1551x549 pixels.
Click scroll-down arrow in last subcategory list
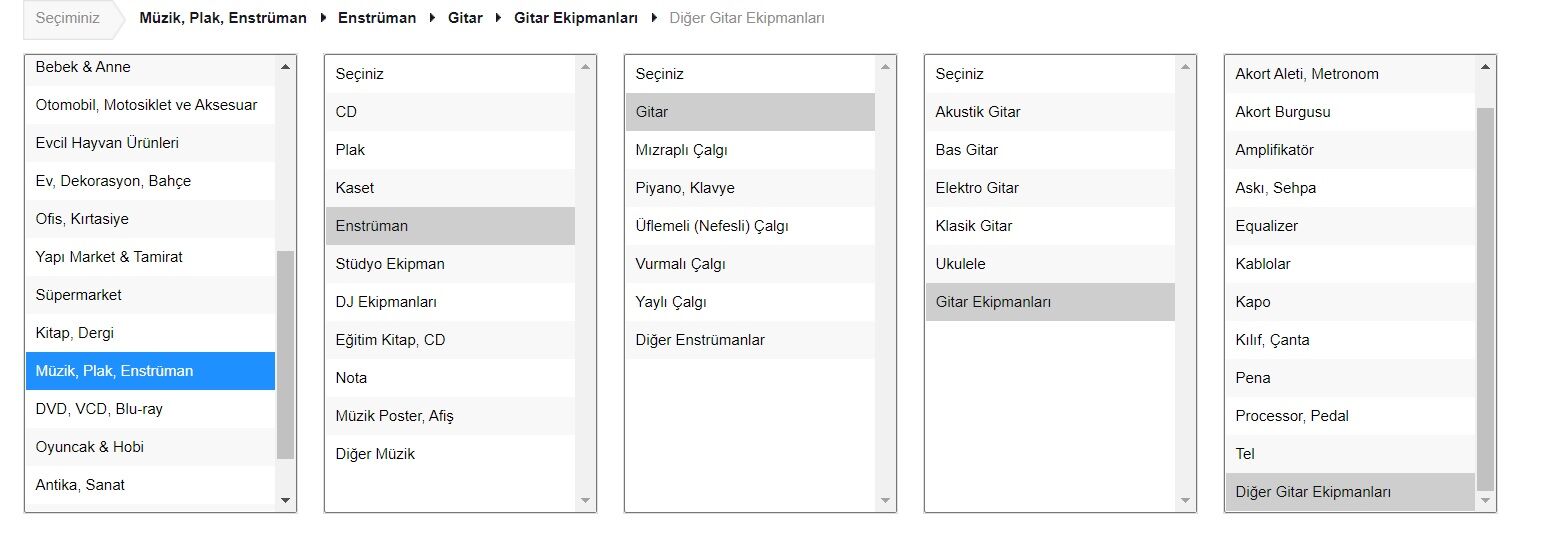point(1485,500)
